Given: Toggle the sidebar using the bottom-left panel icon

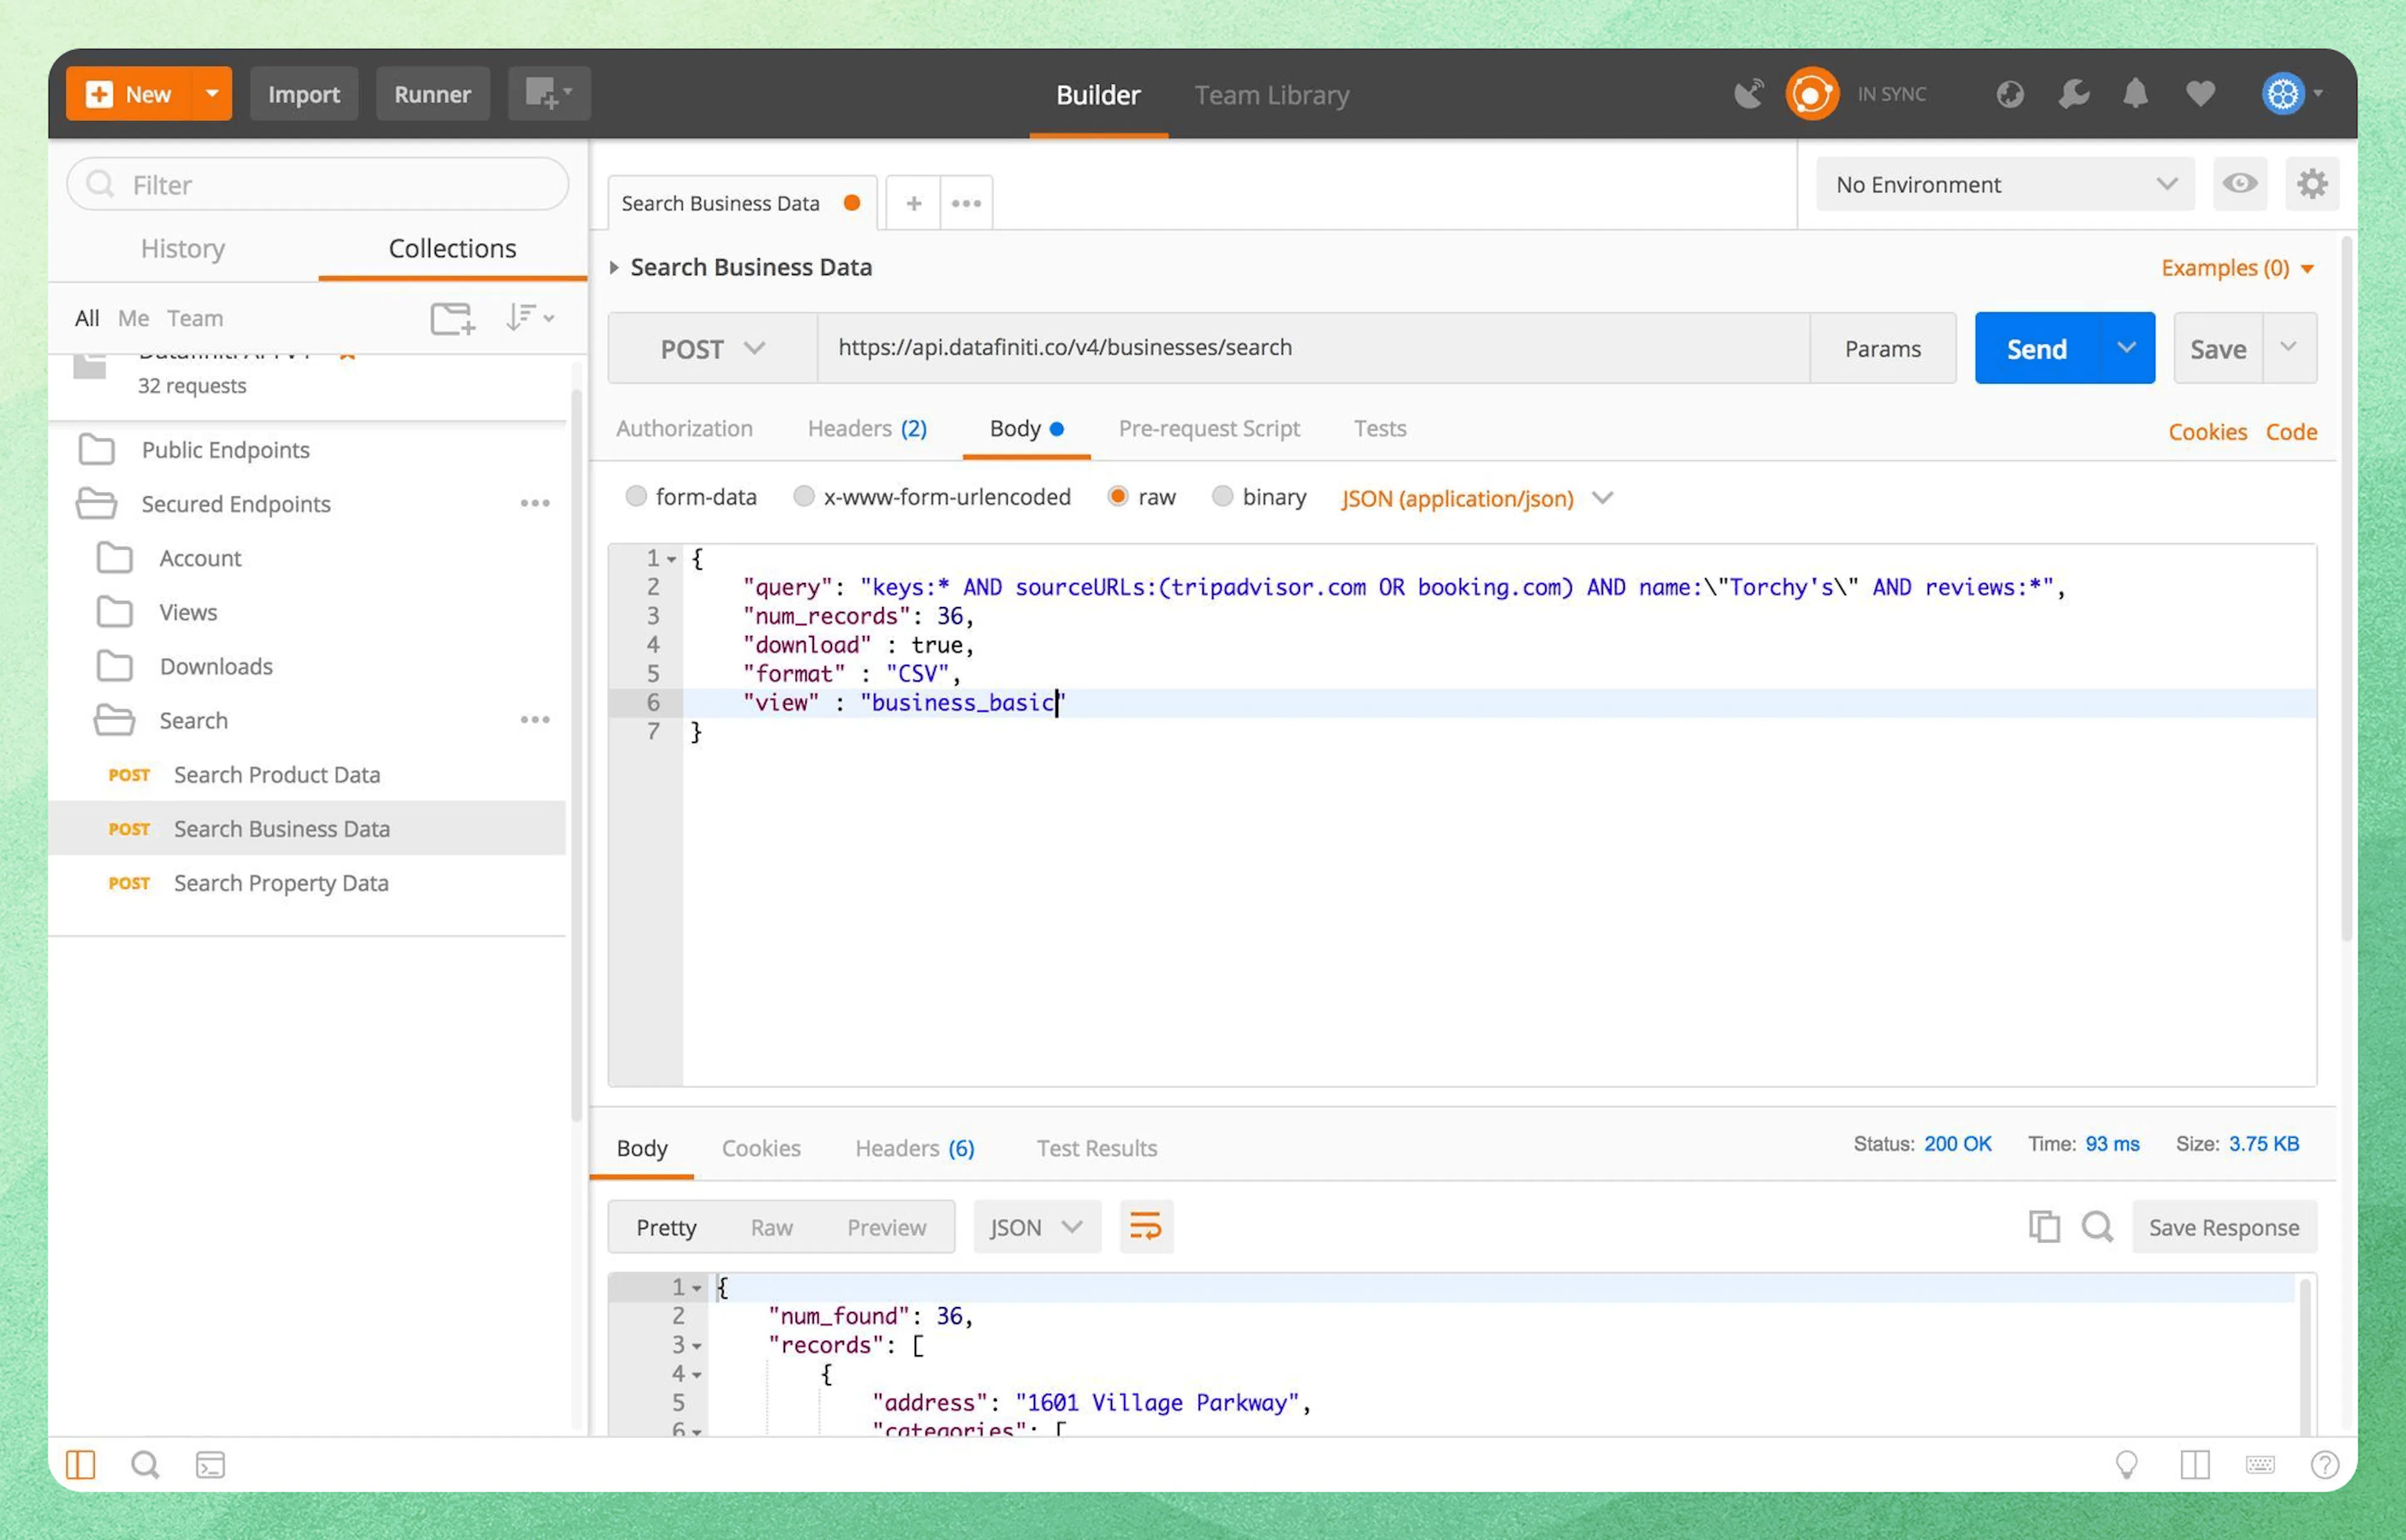Looking at the screenshot, I should tap(80, 1464).
